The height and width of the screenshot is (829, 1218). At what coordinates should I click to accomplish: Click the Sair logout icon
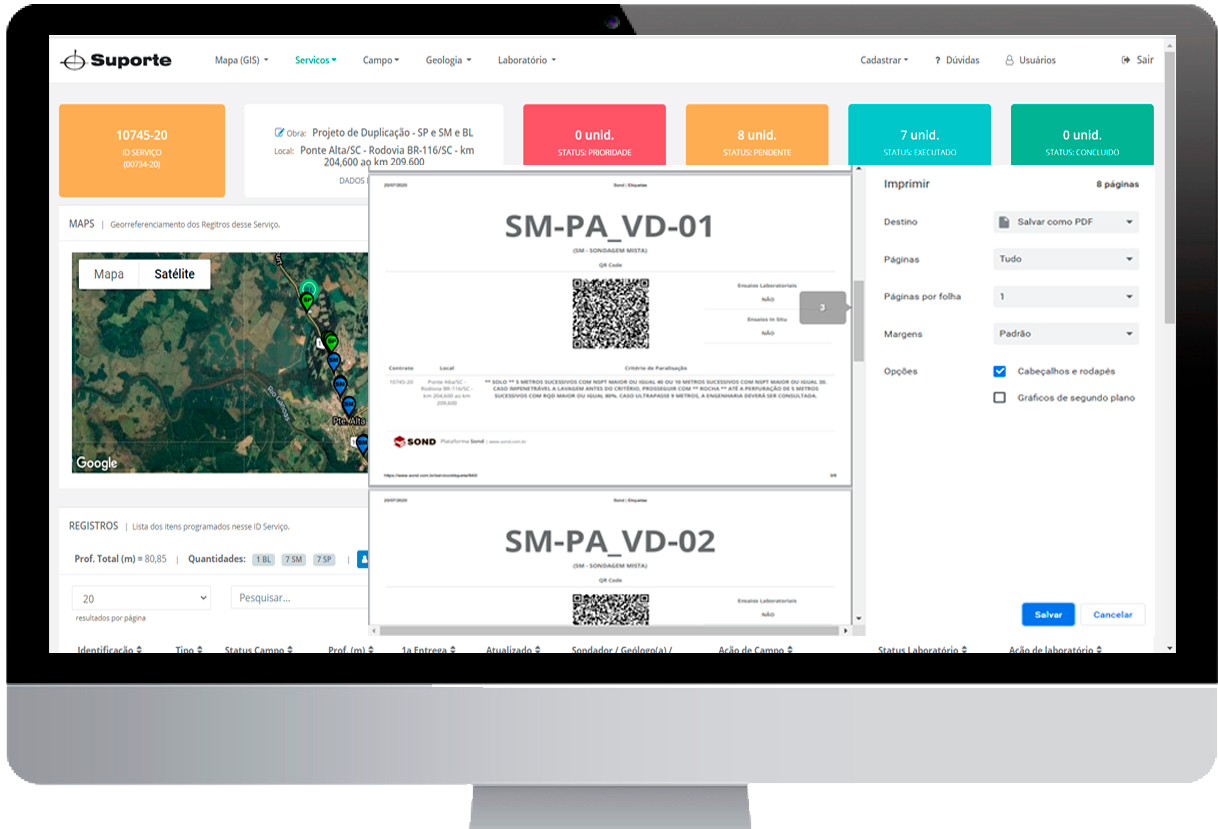(x=1126, y=60)
